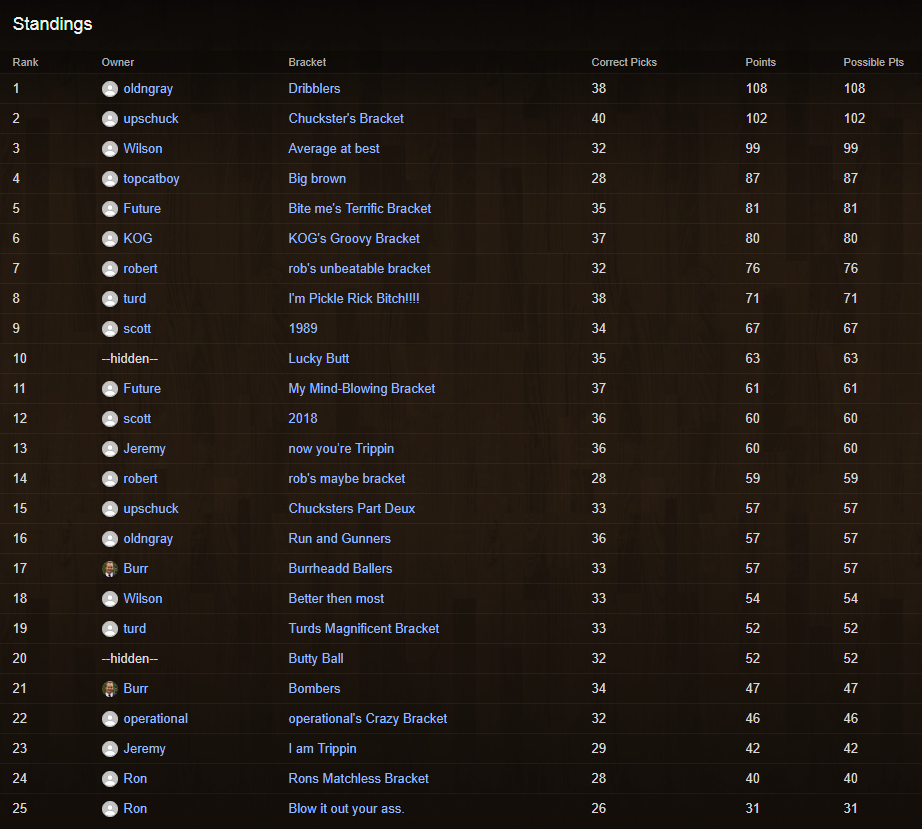Image resolution: width=922 pixels, height=829 pixels.
Task: Click the Possible Pts column header
Action: [x=873, y=62]
